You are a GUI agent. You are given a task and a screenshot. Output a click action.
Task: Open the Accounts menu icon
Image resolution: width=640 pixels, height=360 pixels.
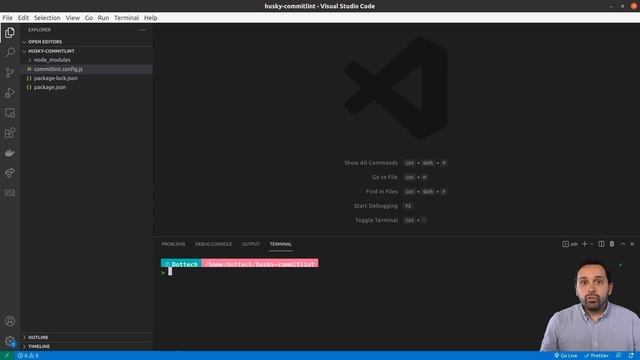[10, 321]
